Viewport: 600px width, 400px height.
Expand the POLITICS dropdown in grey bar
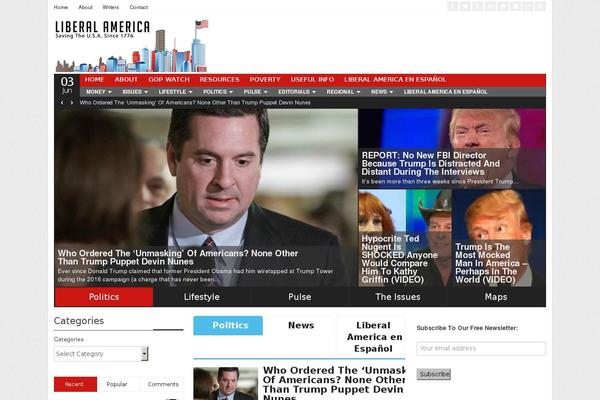tap(218, 92)
